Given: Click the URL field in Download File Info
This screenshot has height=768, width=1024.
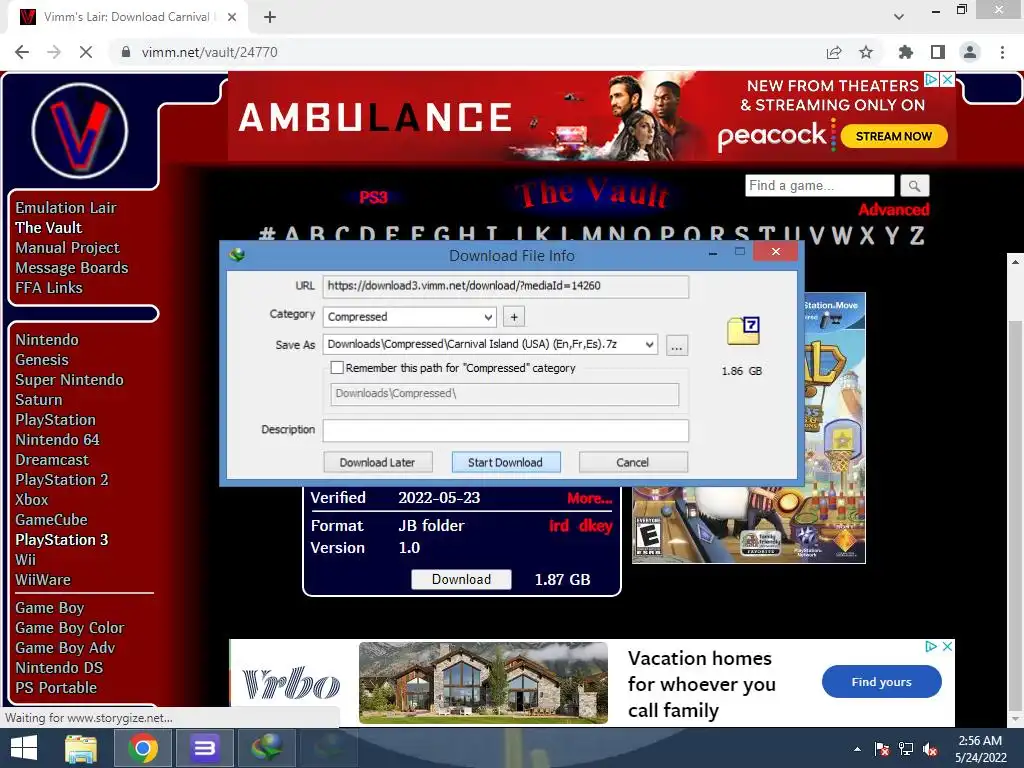Looking at the screenshot, I should (505, 286).
